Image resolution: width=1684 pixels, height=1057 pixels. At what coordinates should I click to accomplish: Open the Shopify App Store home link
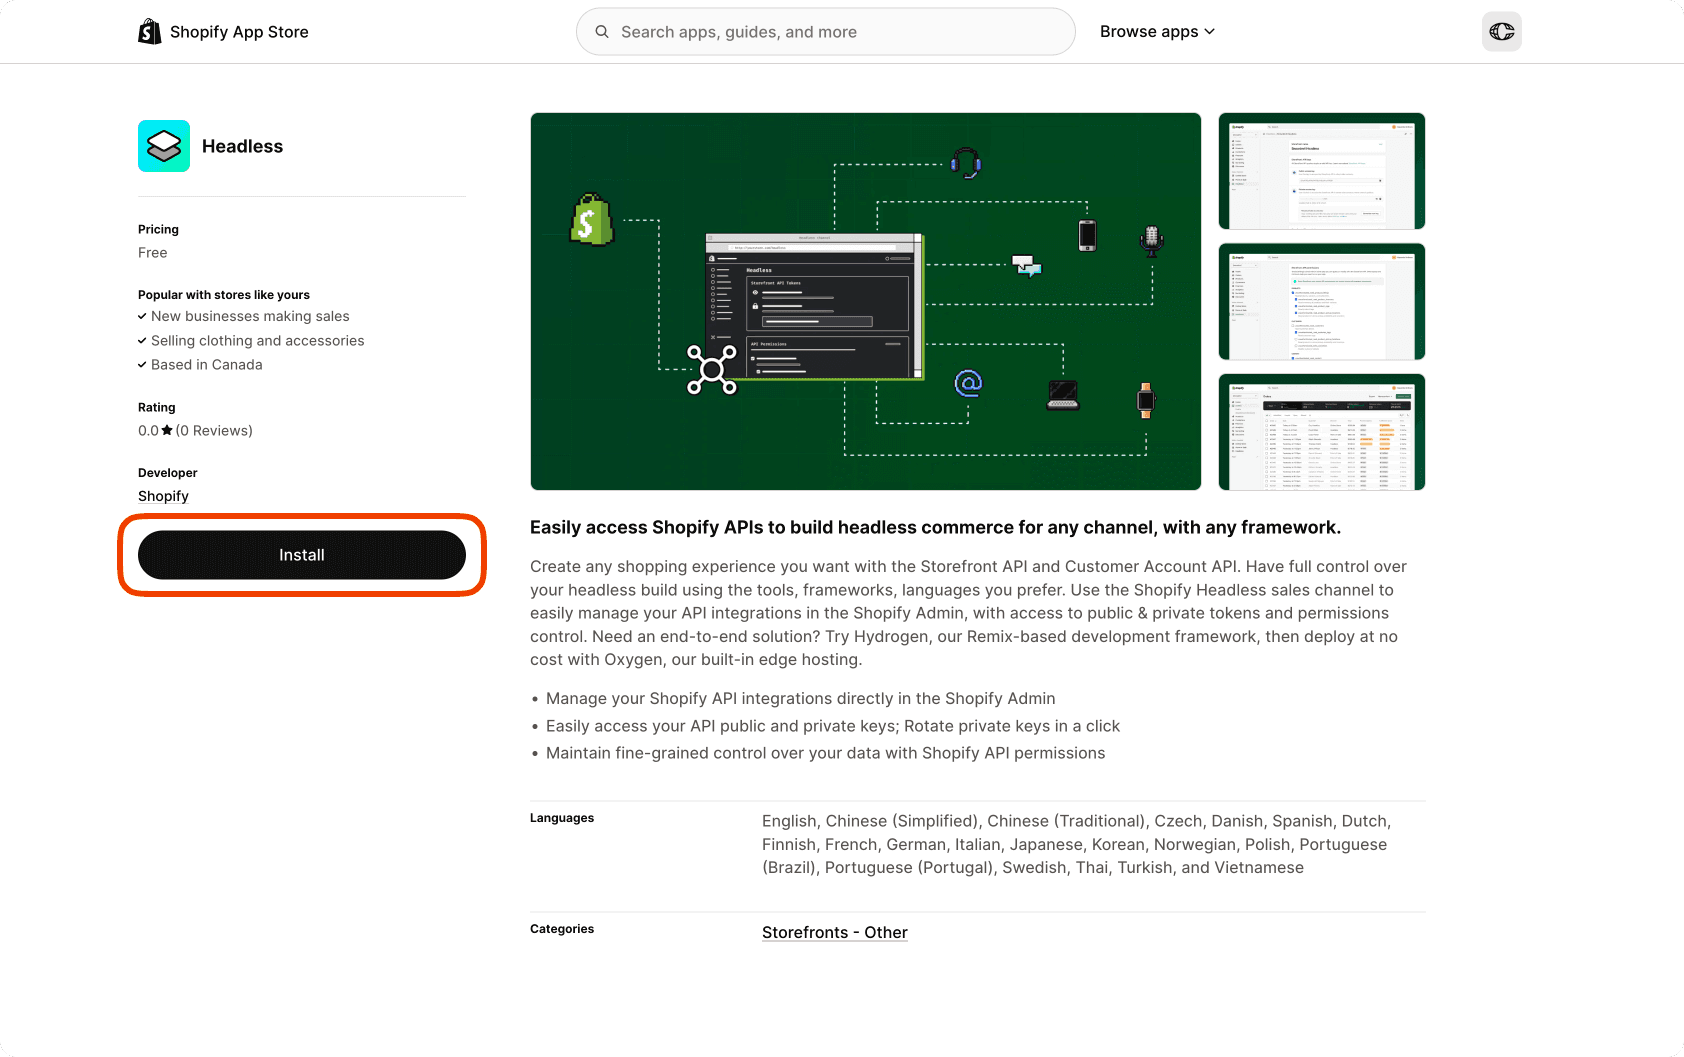223,32
